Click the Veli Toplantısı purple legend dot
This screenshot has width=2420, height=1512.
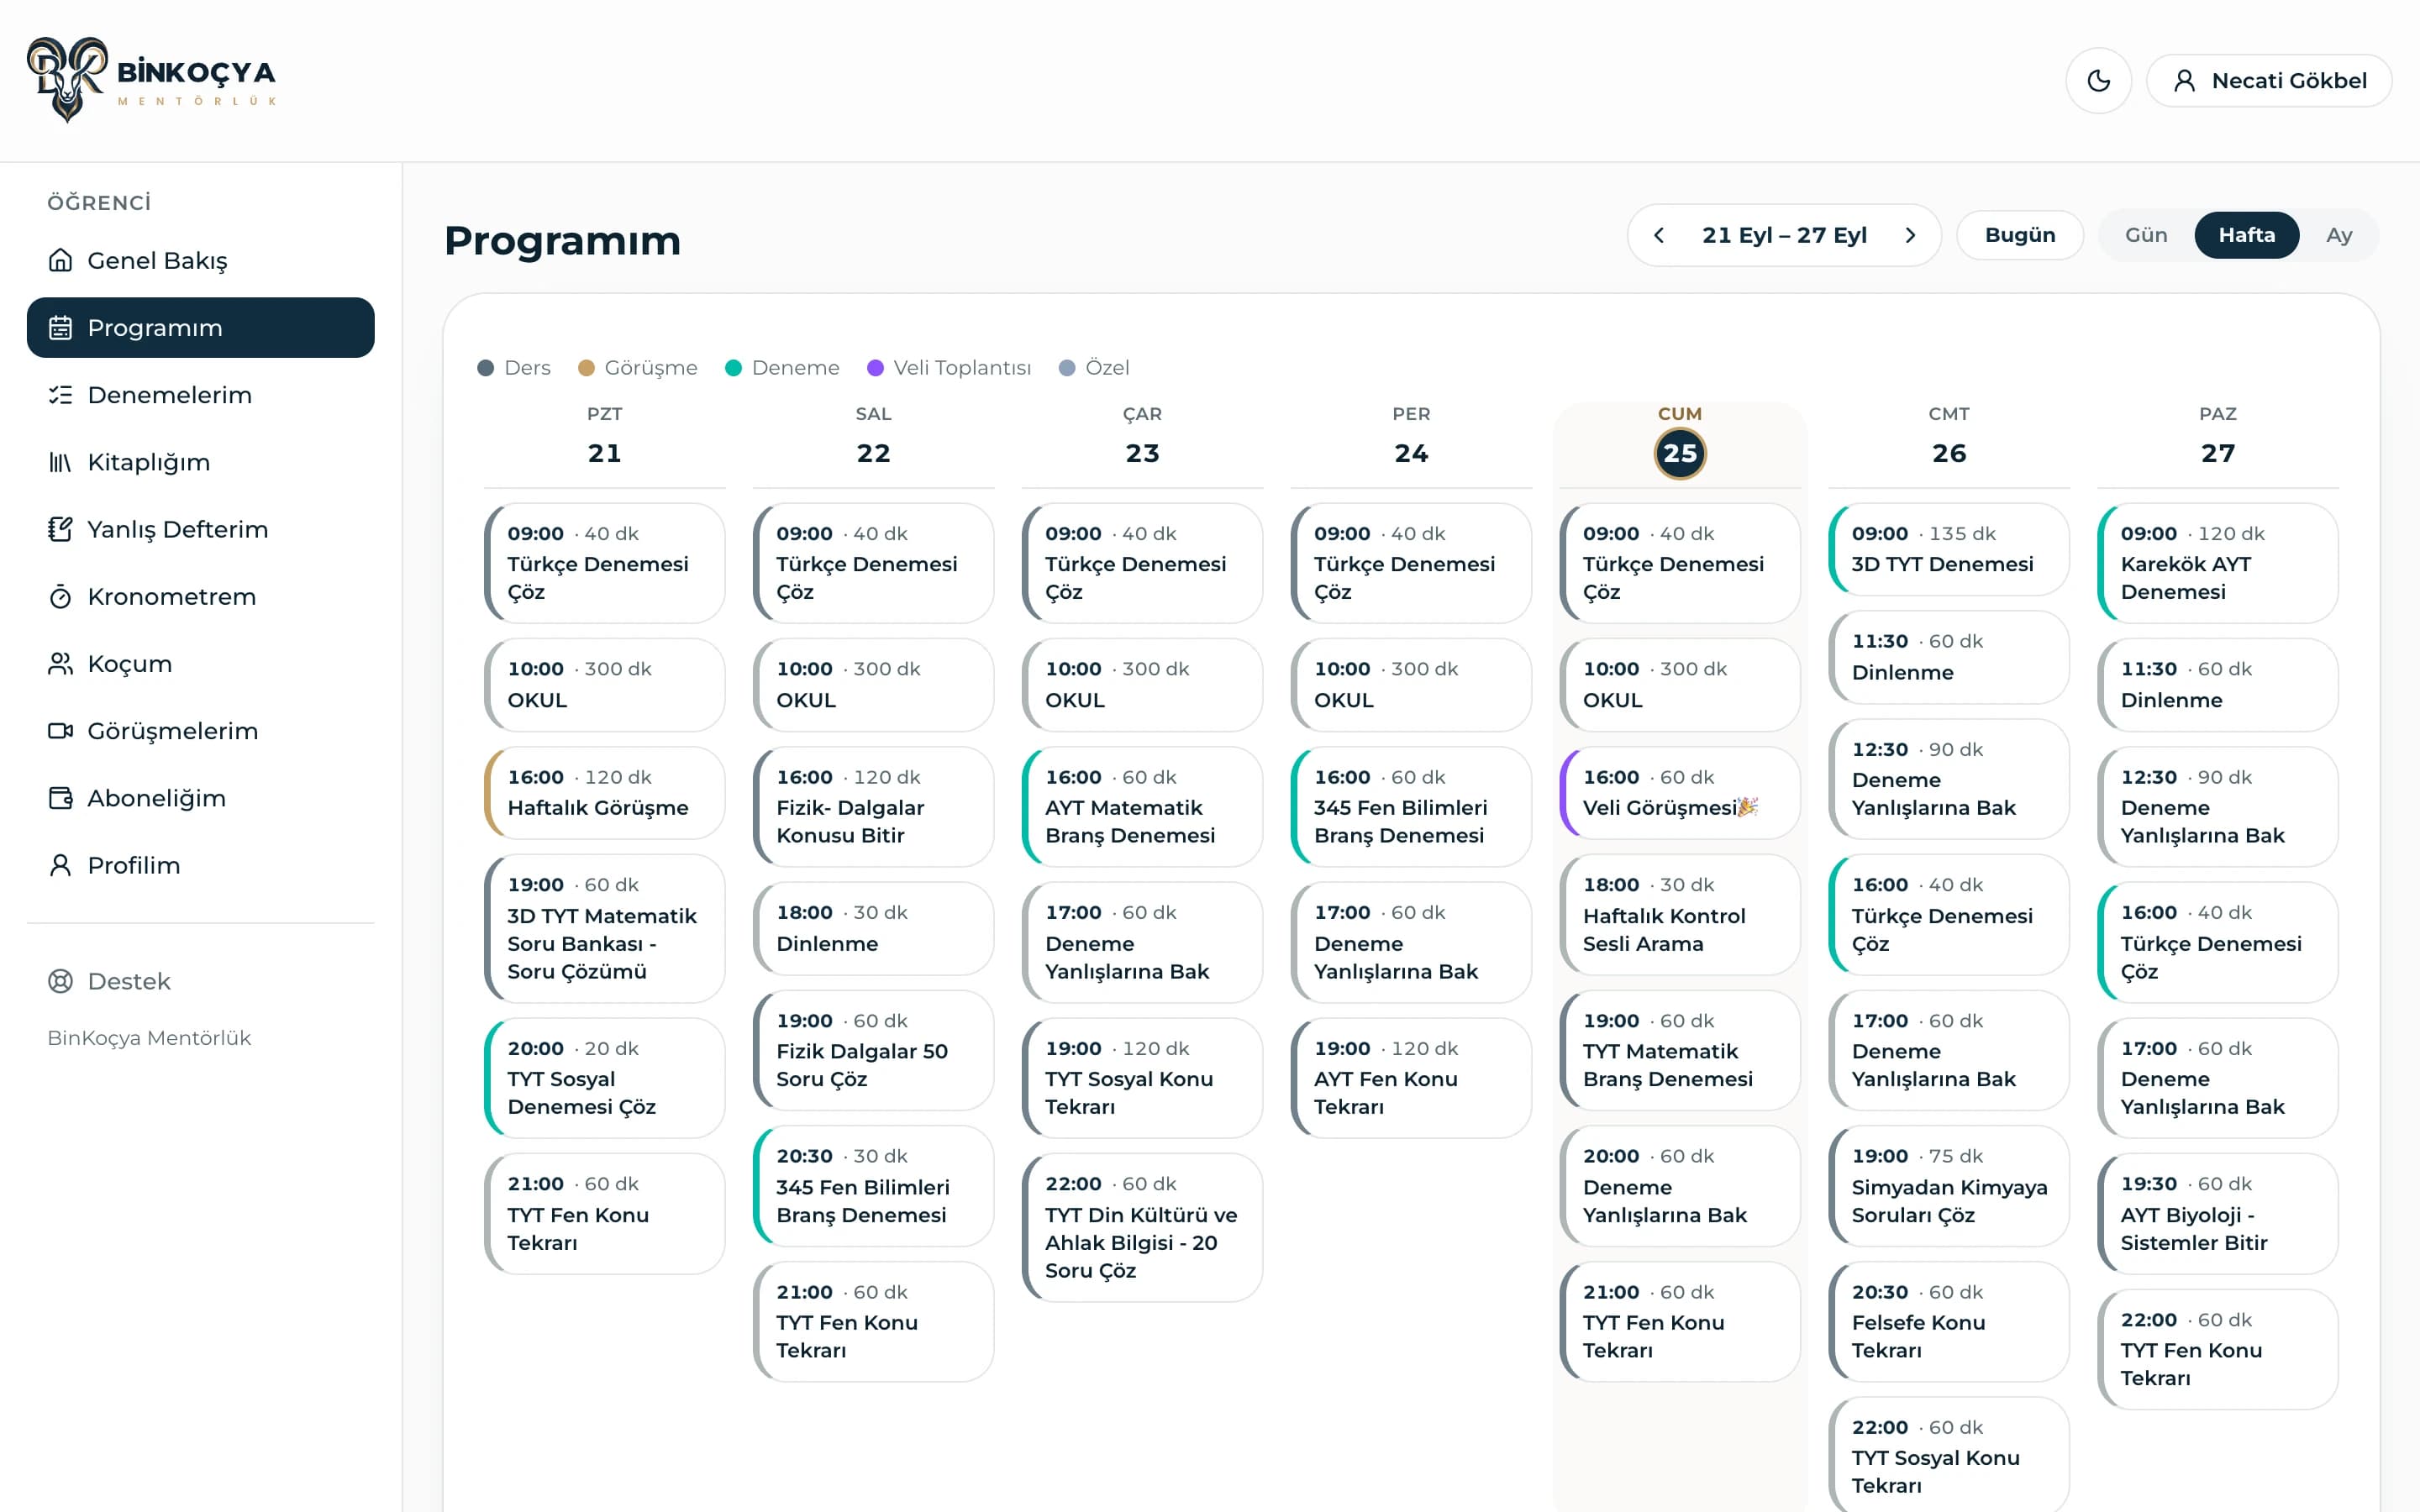pos(875,368)
